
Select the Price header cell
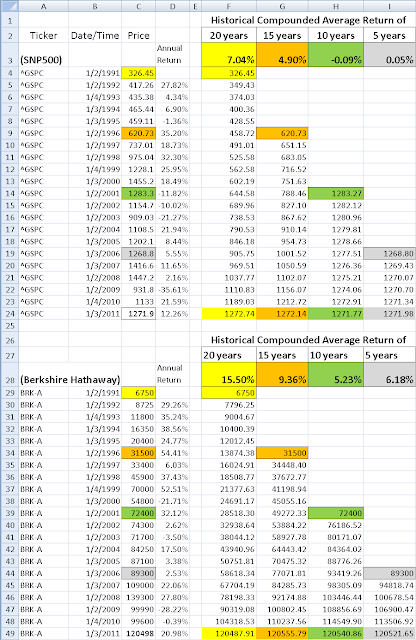pyautogui.click(x=138, y=36)
